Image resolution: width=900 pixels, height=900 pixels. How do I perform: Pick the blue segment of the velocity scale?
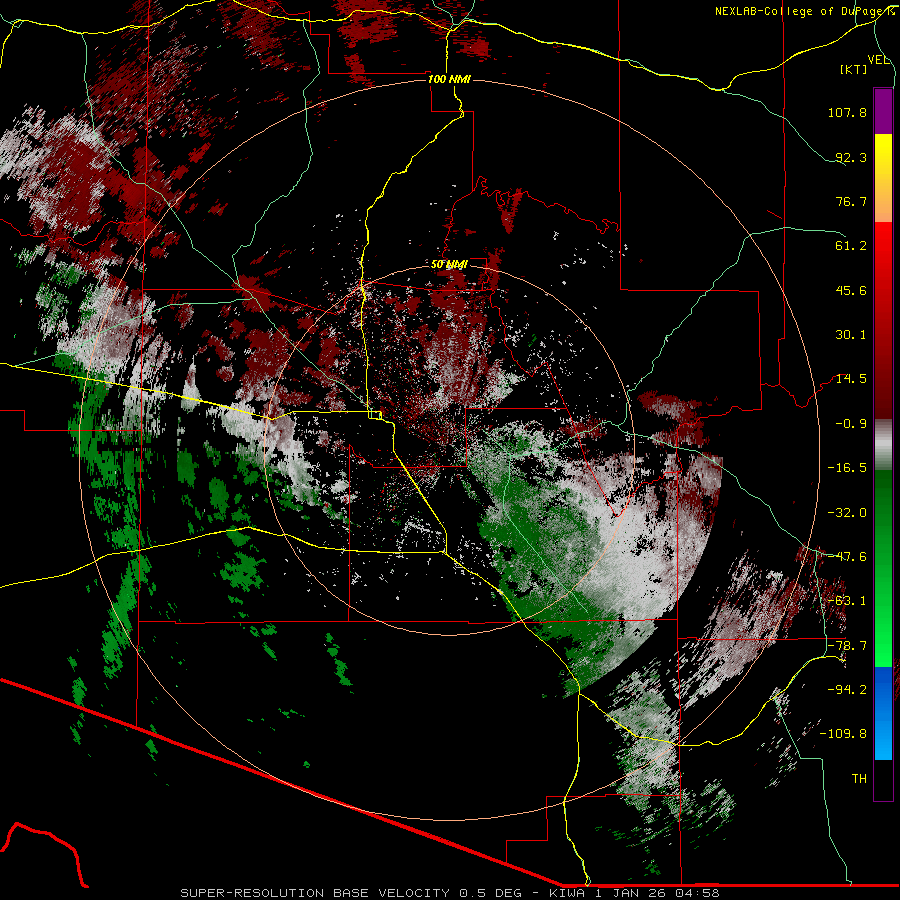pos(883,713)
